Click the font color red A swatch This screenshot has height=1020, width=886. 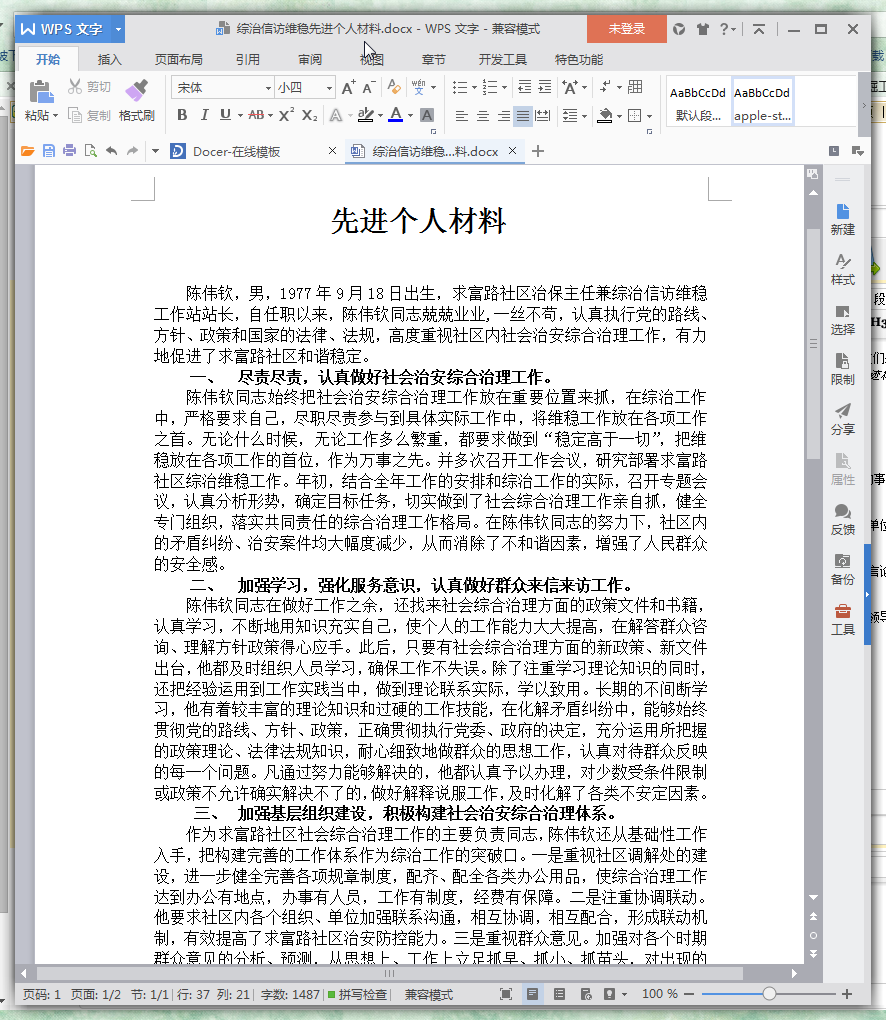tap(396, 115)
